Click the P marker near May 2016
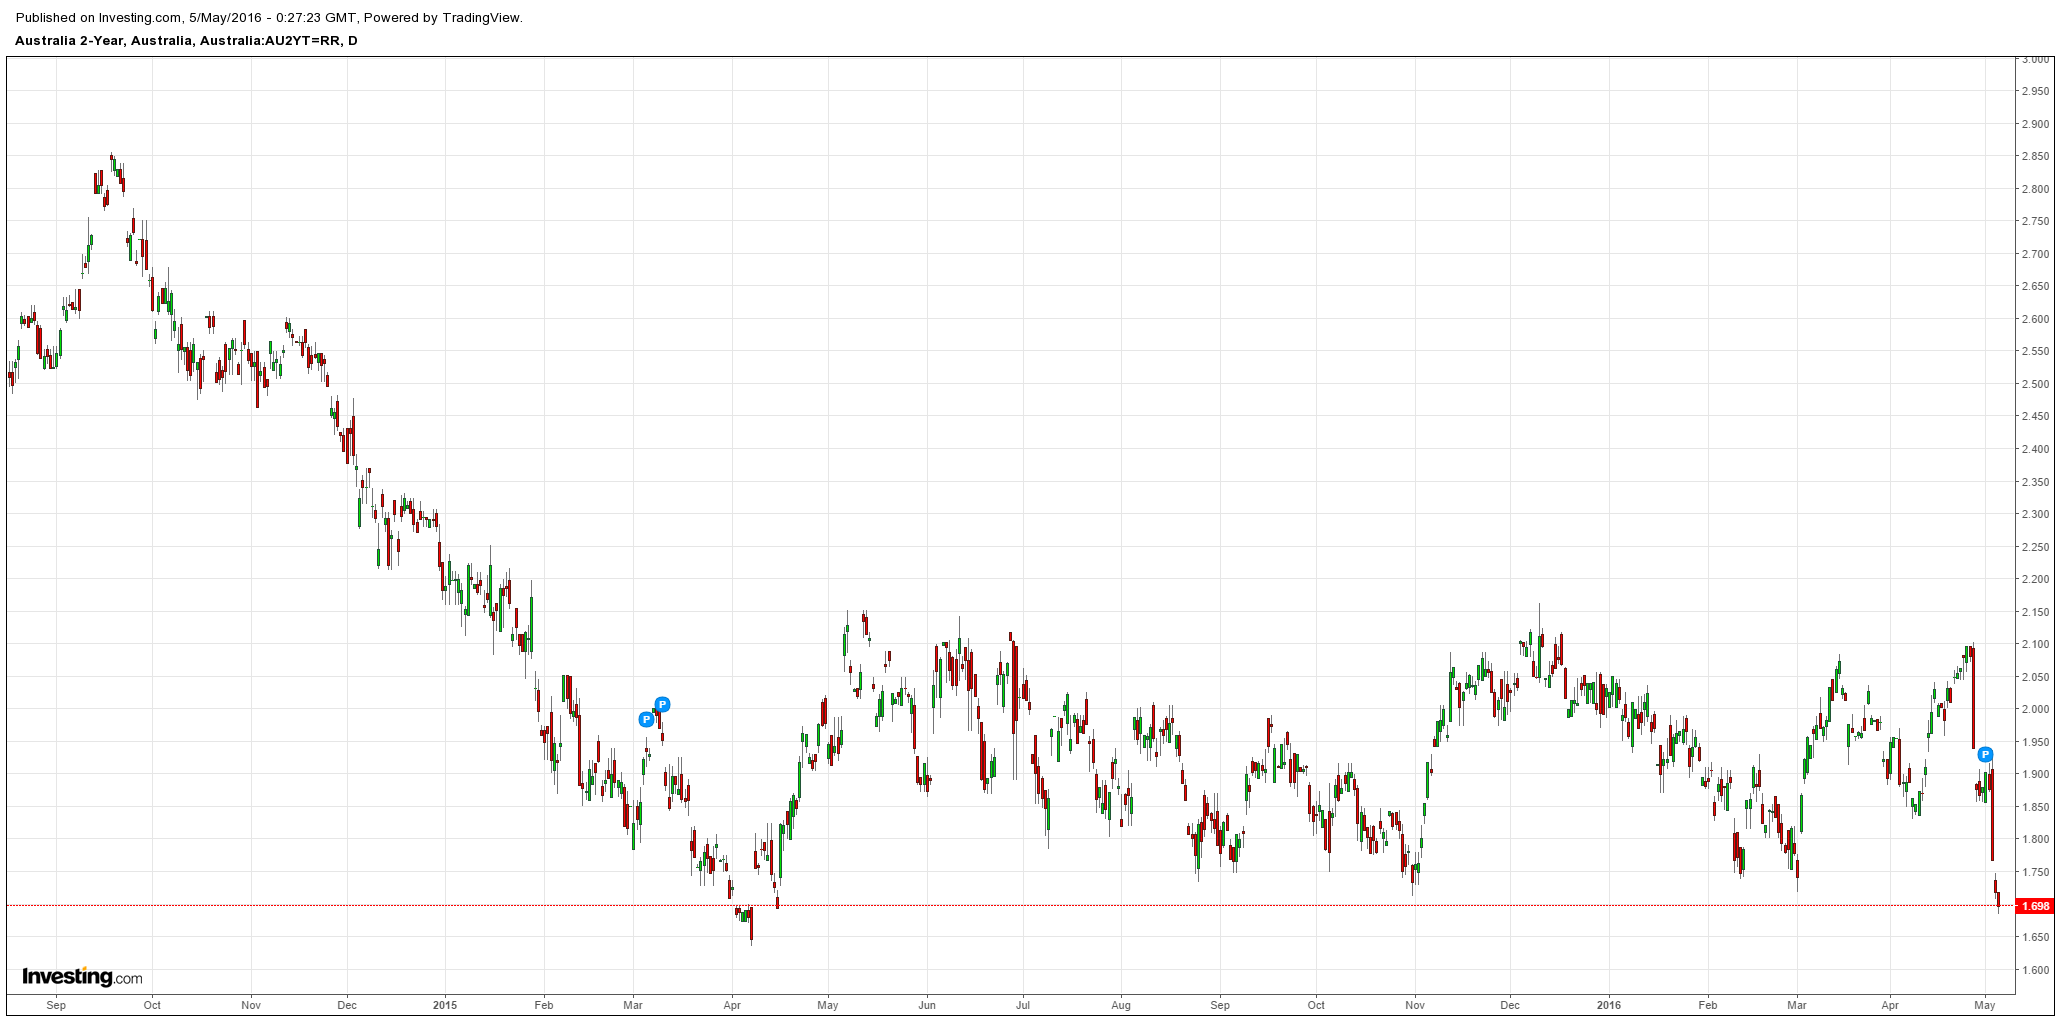Viewport: 2061px width, 1018px height. coord(1985,754)
